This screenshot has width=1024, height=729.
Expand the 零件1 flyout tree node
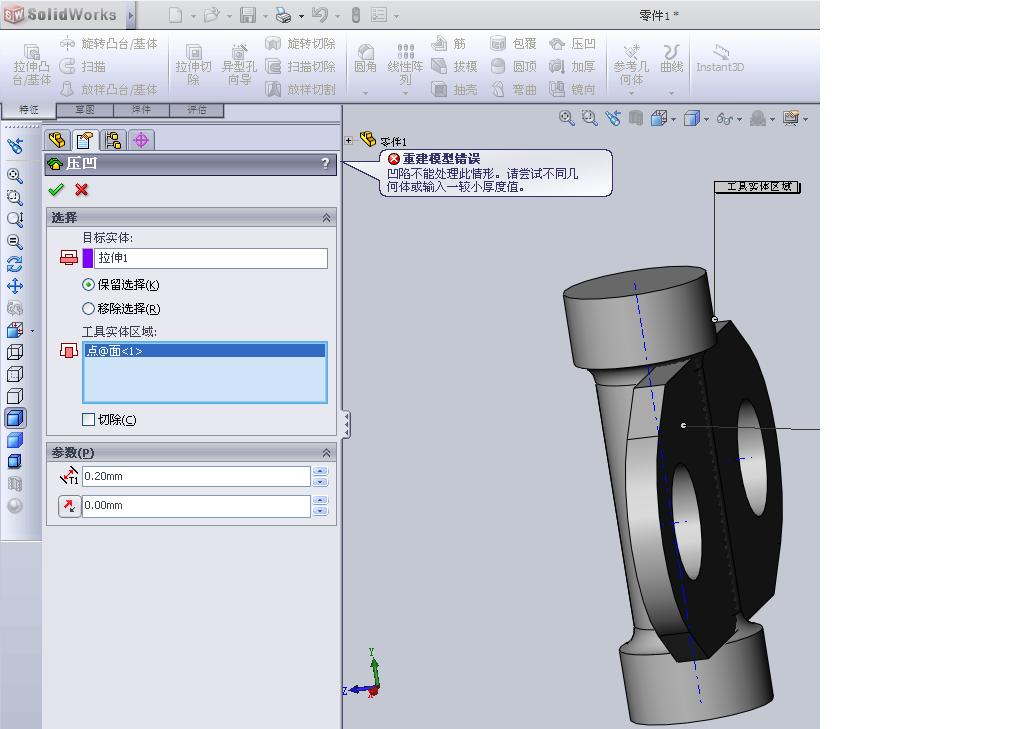(349, 140)
